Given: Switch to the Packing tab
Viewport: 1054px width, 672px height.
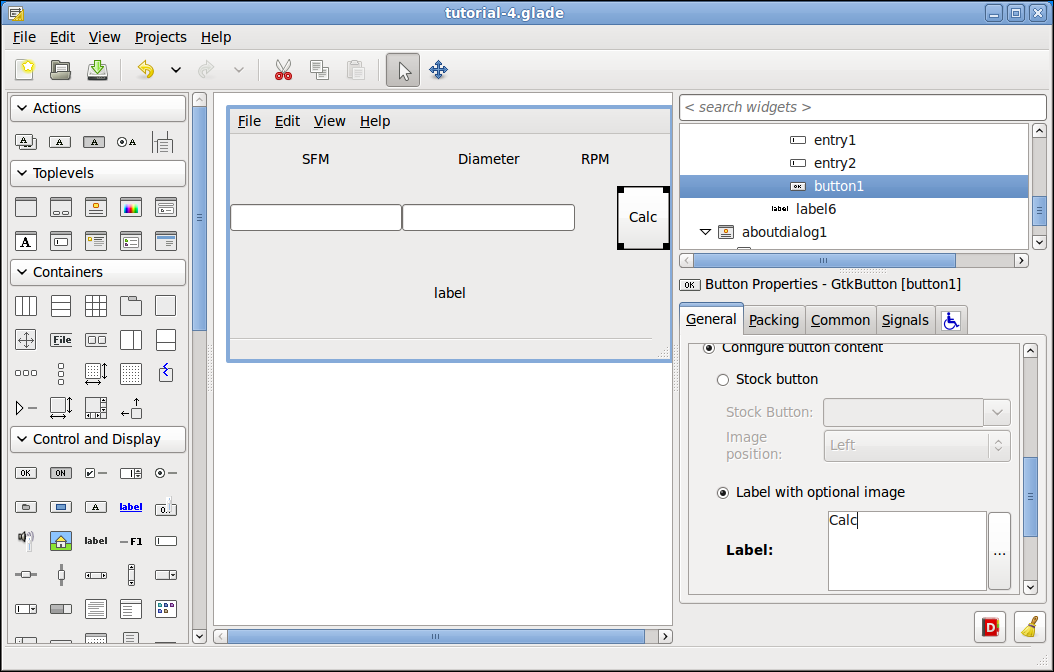Looking at the screenshot, I should 774,321.
